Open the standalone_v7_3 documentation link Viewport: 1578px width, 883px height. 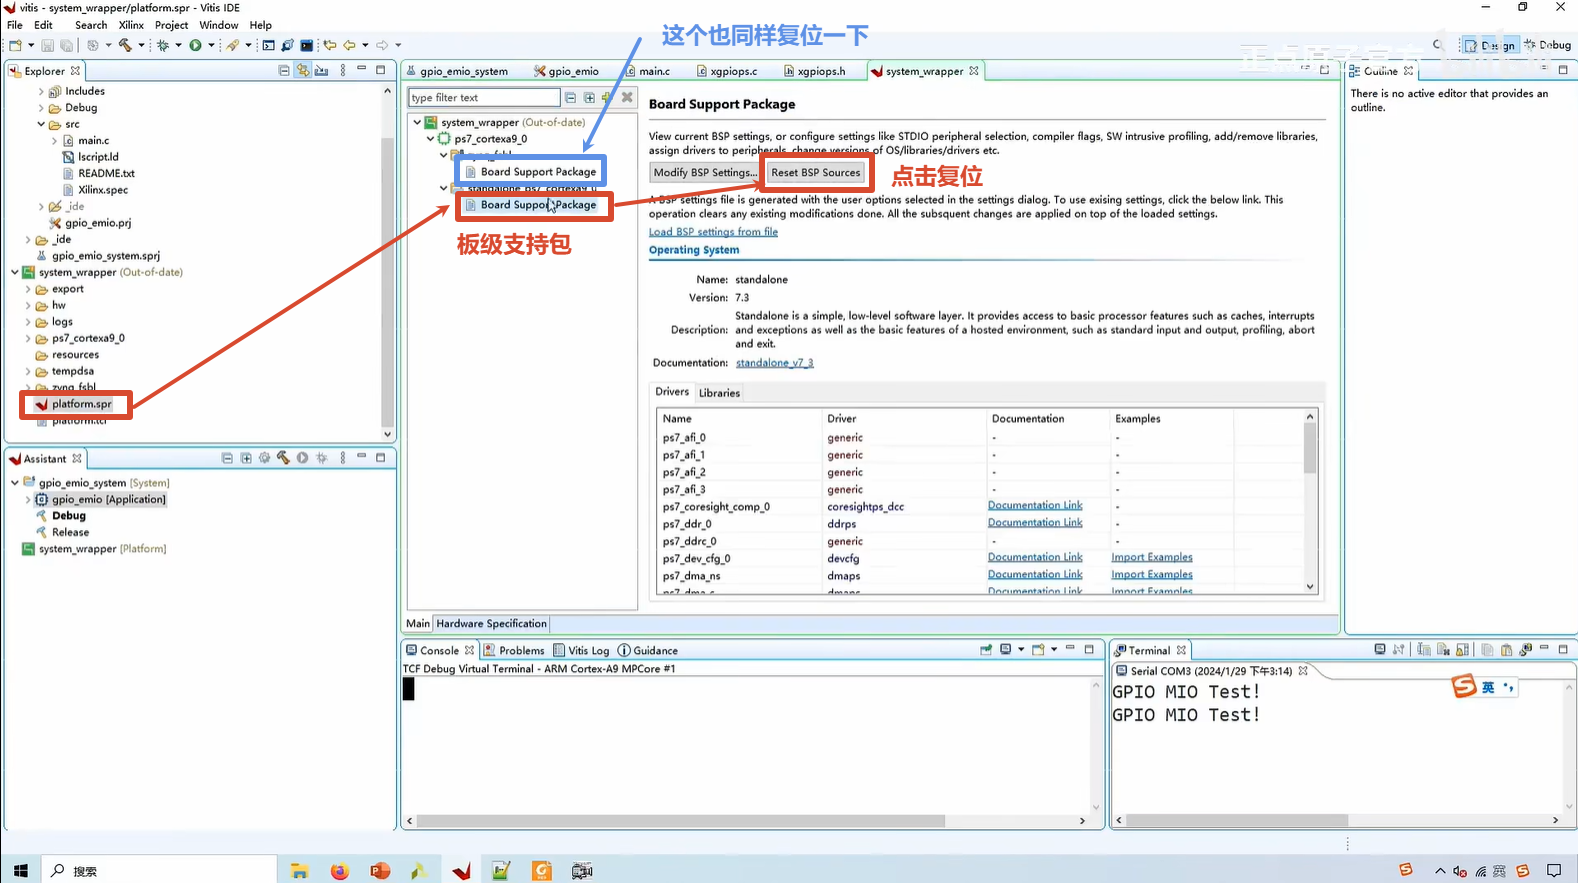pyautogui.click(x=775, y=363)
